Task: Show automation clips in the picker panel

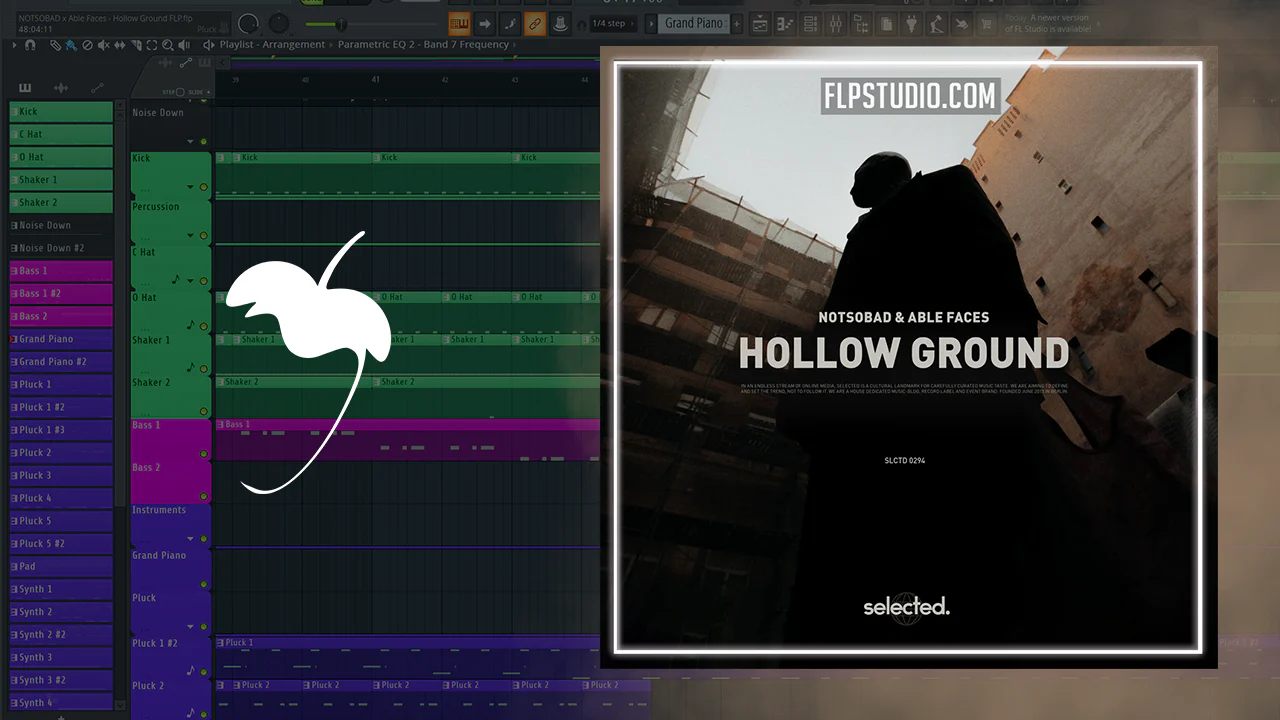Action: (98, 88)
